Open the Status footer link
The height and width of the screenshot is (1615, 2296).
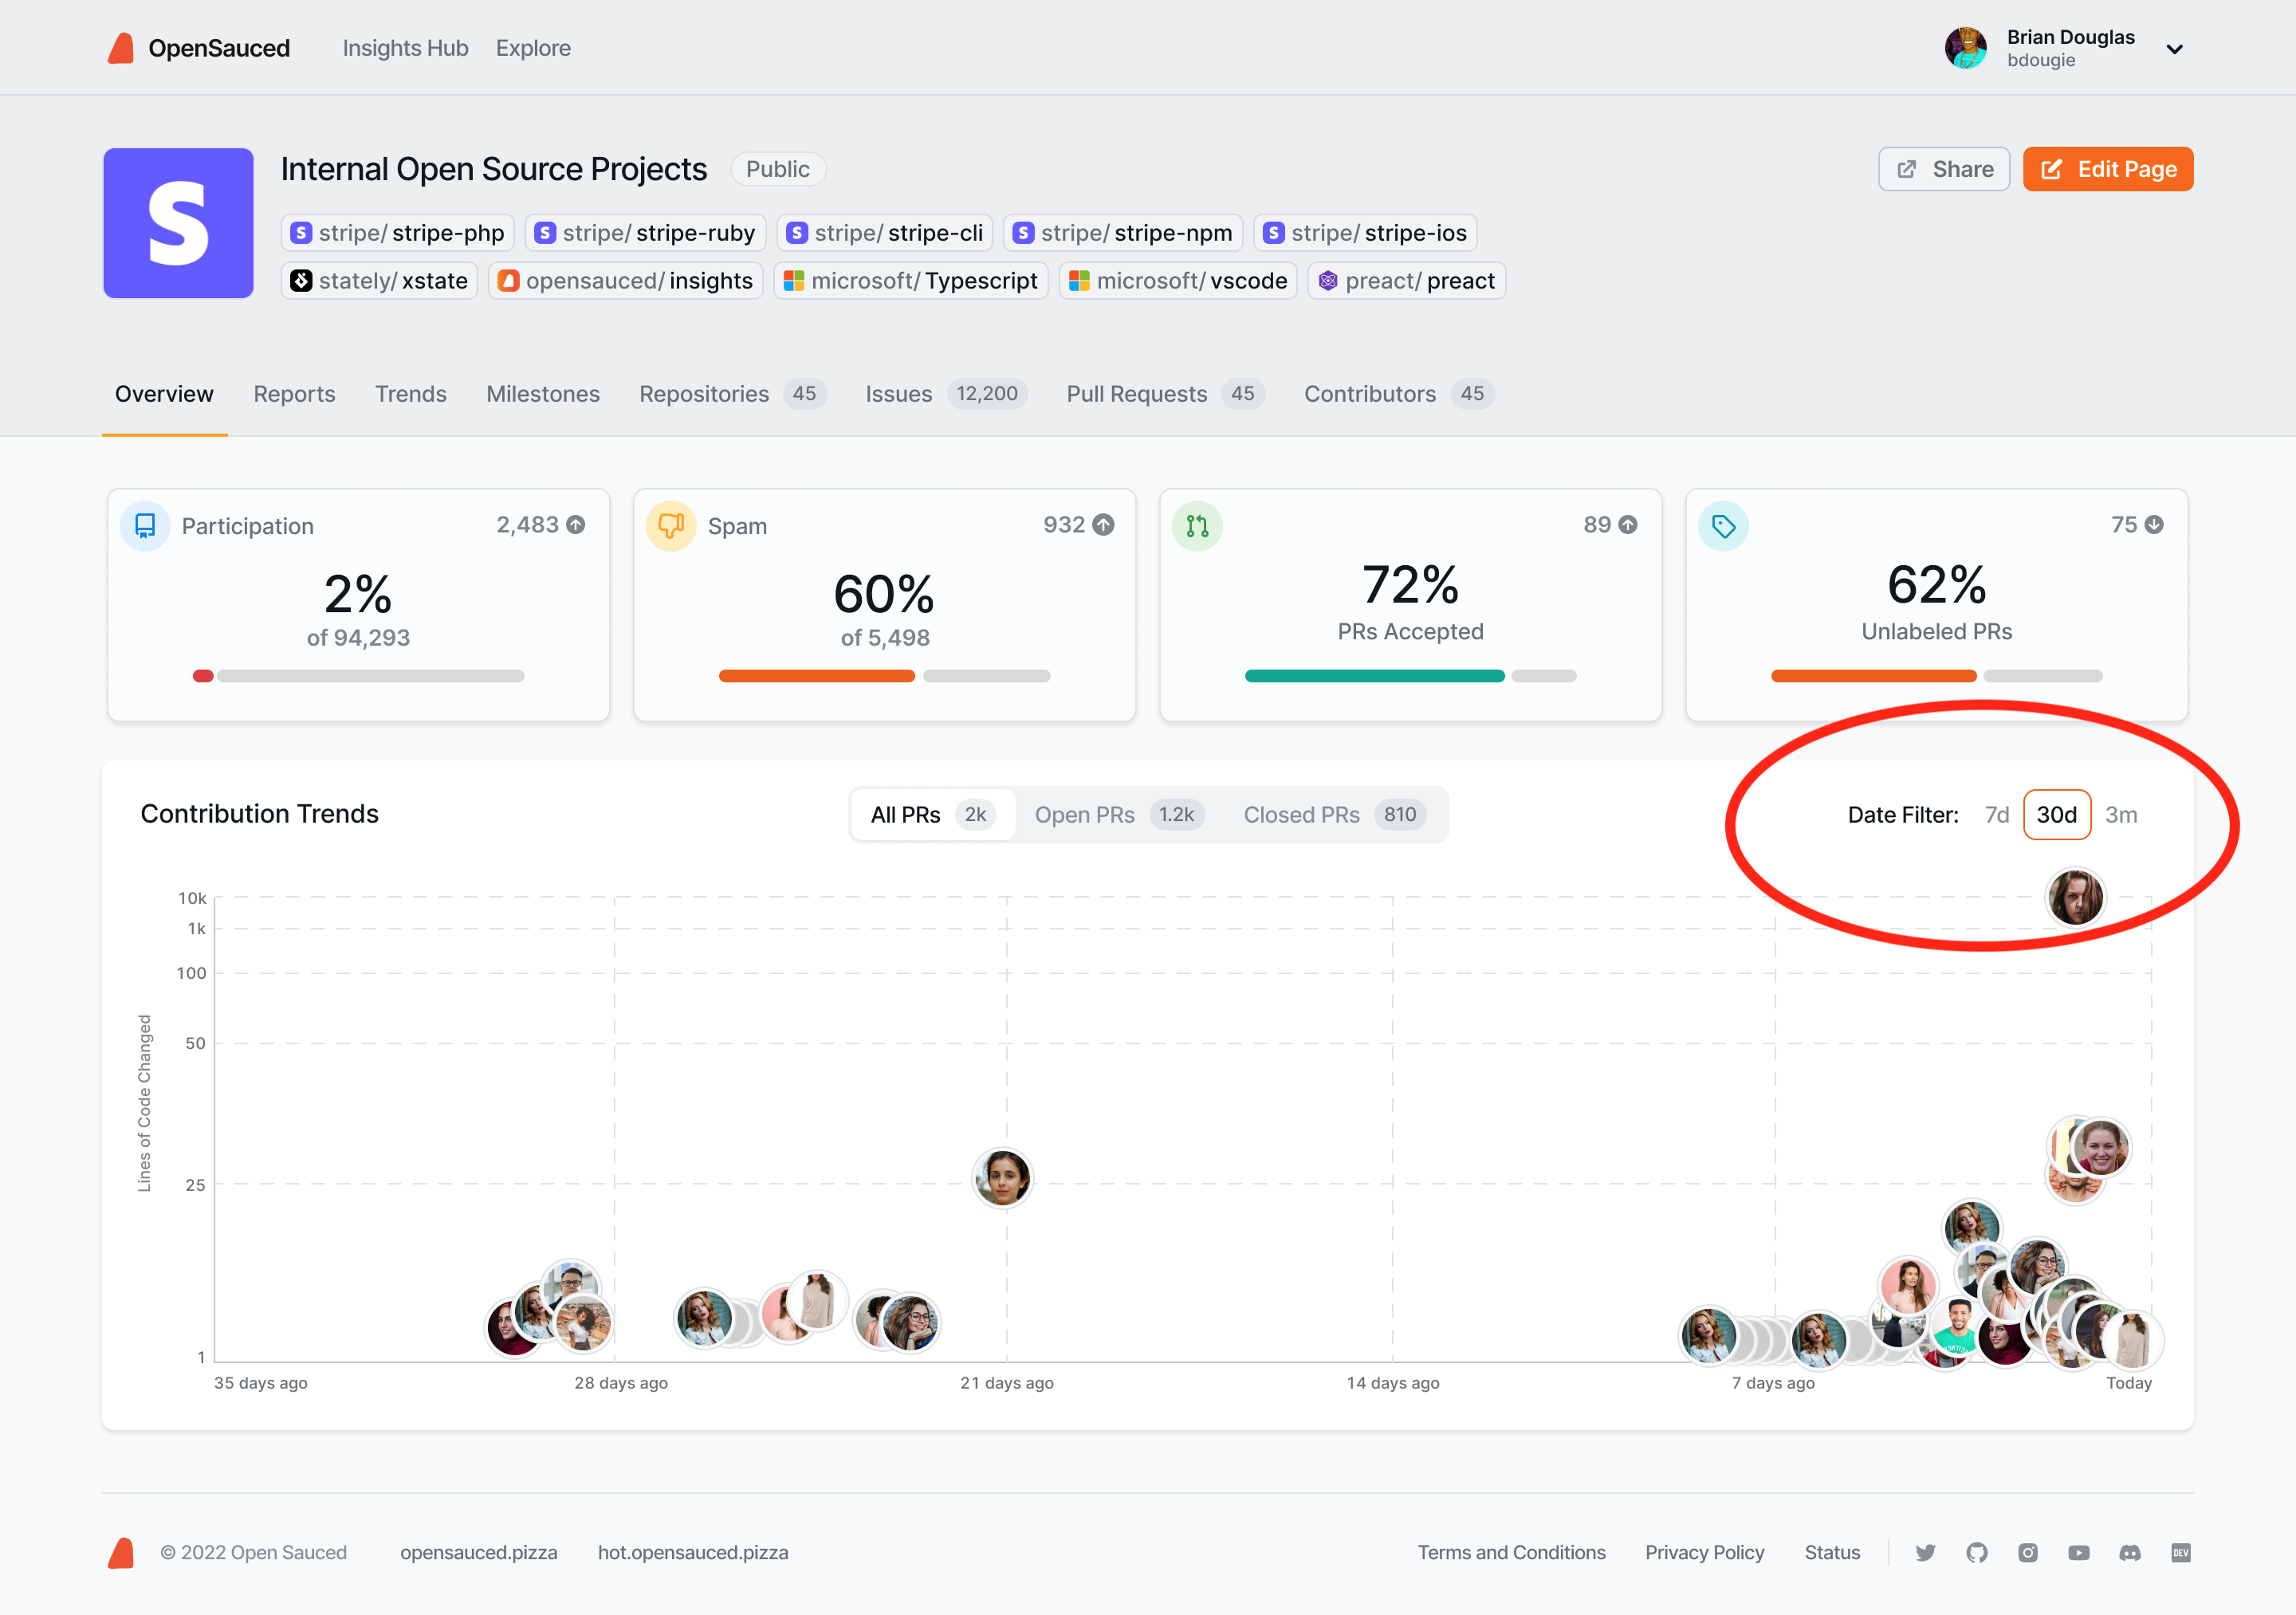pos(1832,1553)
